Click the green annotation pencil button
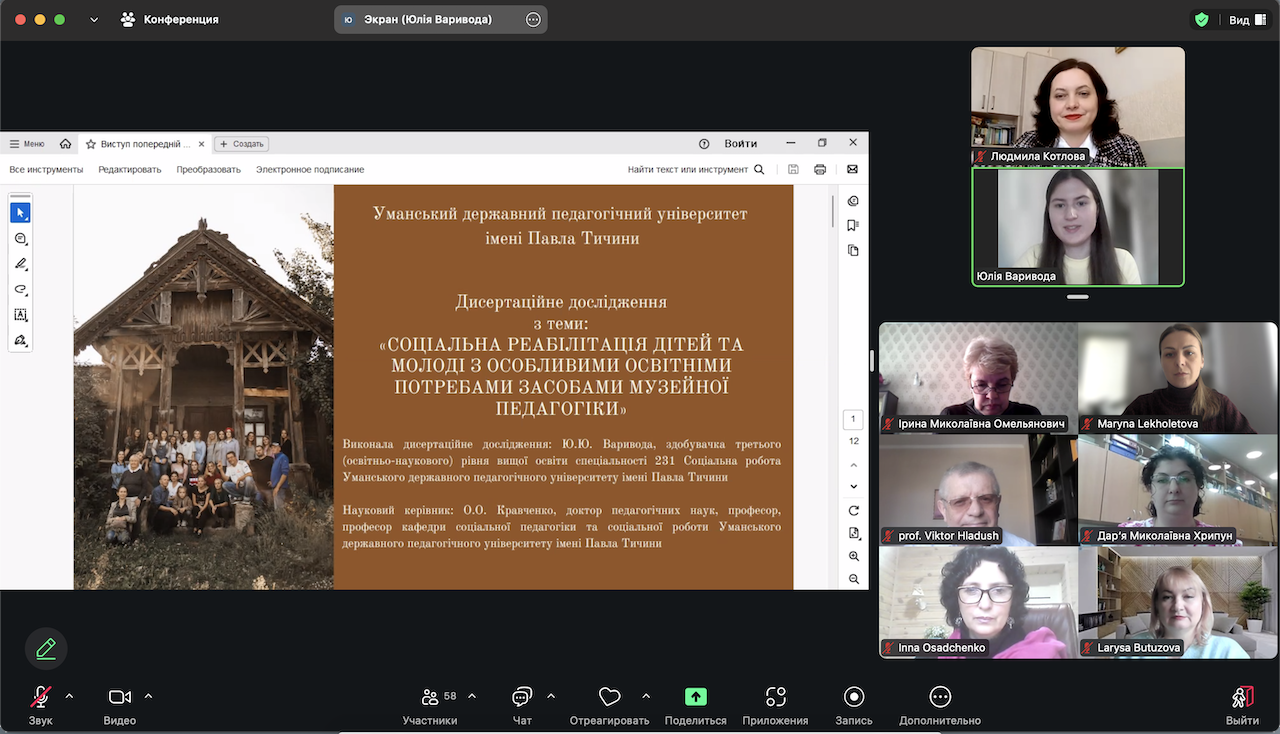This screenshot has height=734, width=1280. (46, 649)
